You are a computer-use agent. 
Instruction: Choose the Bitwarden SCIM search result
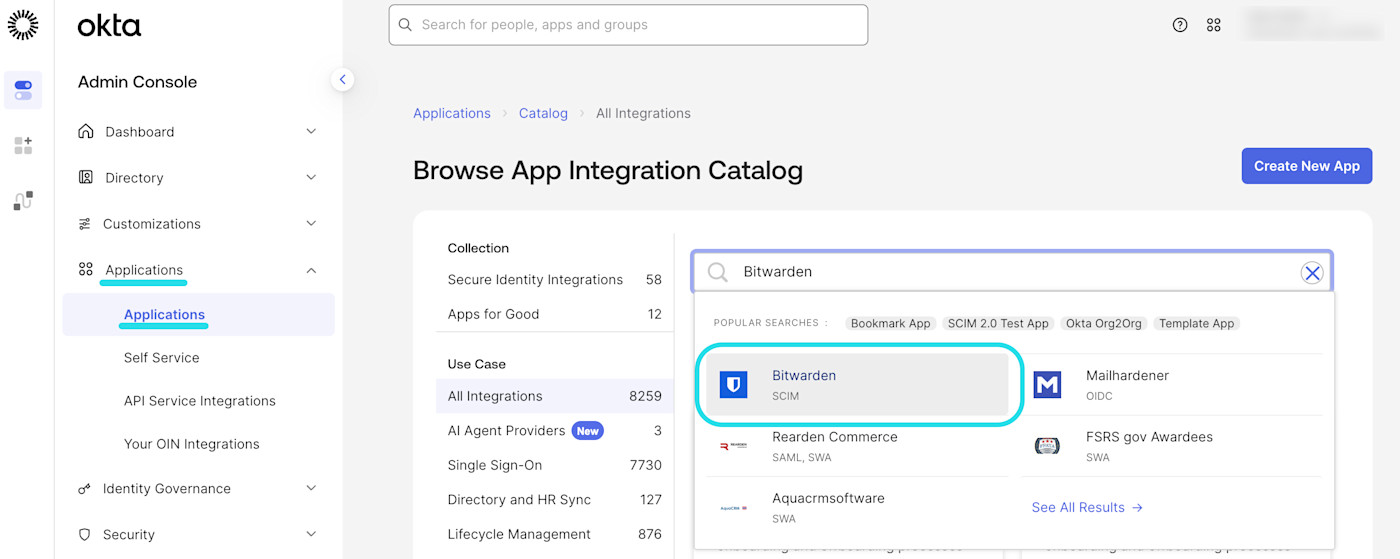857,385
